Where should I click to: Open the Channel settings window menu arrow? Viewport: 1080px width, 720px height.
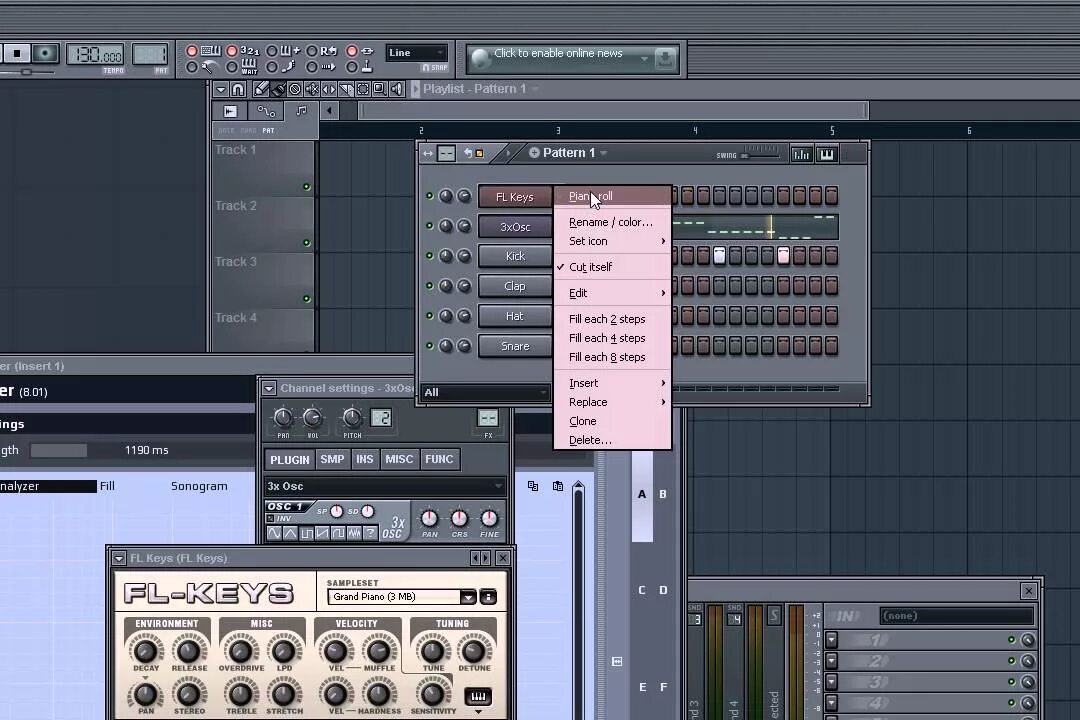tap(269, 388)
